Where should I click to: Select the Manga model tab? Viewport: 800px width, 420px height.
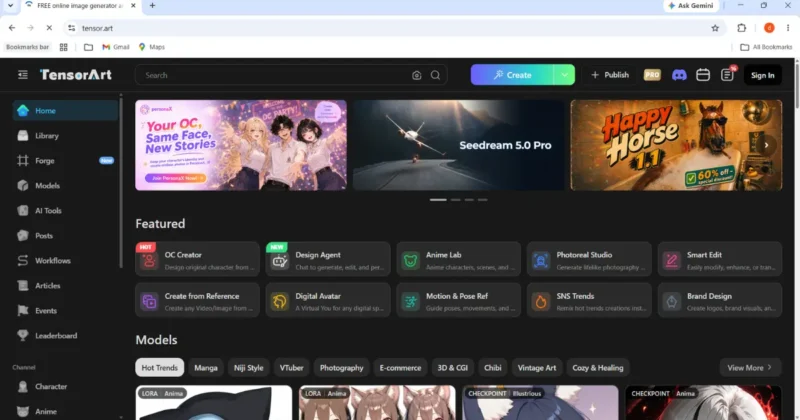pyautogui.click(x=206, y=367)
